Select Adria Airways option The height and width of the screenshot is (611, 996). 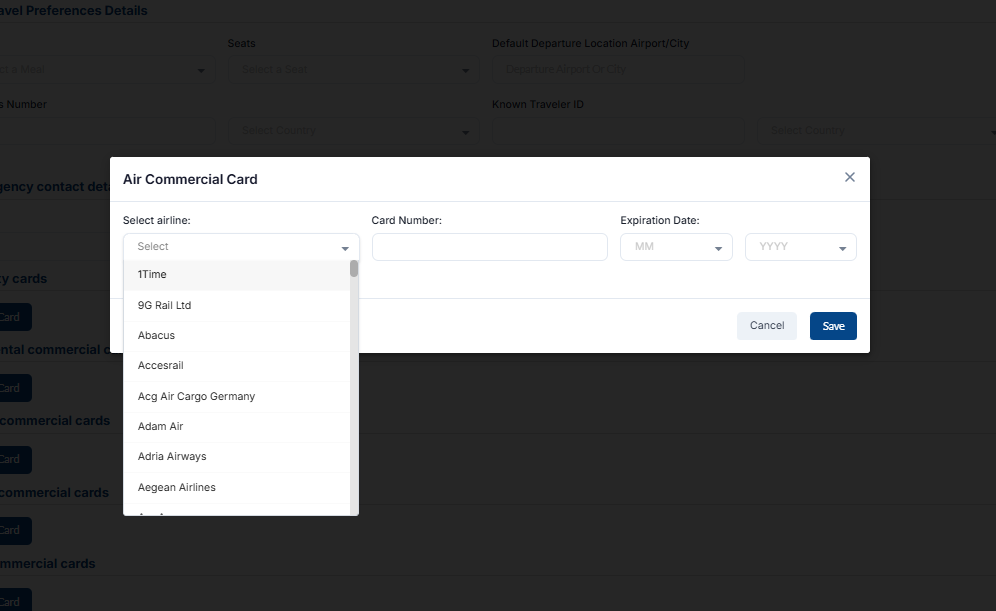click(x=236, y=457)
